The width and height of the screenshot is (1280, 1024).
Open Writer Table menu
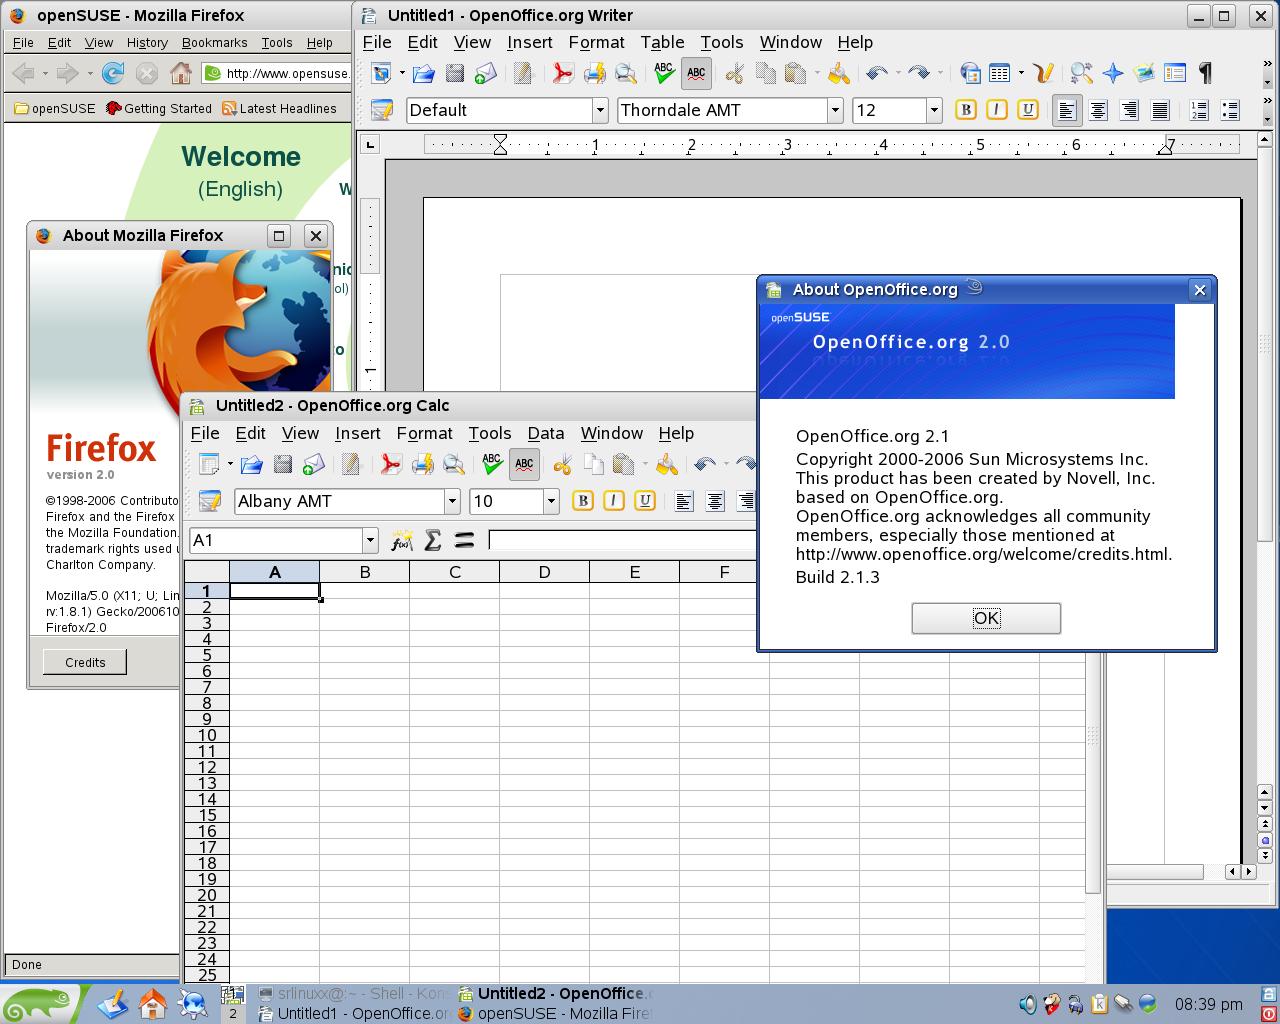662,42
